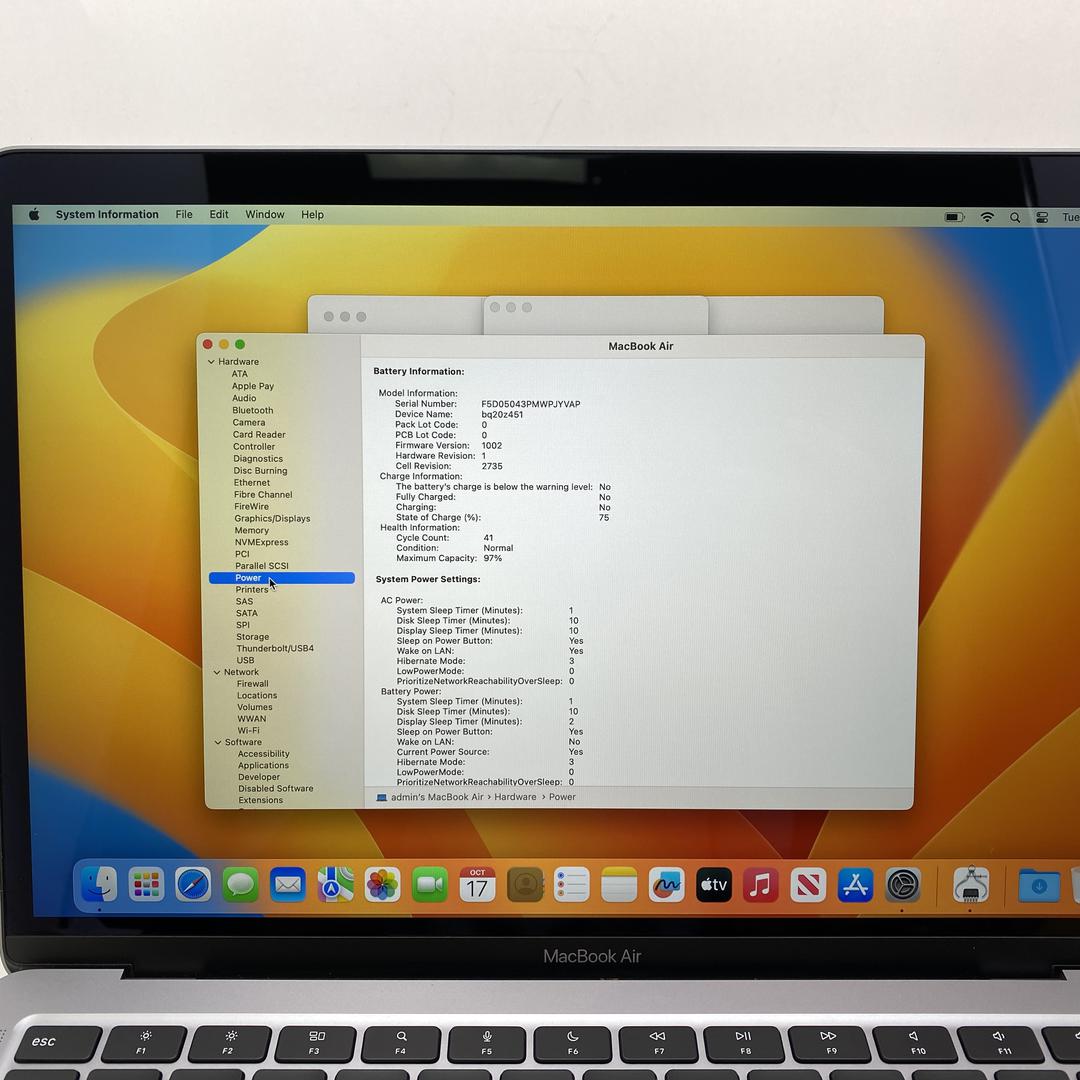Select Audio in the sidebar

coord(244,398)
